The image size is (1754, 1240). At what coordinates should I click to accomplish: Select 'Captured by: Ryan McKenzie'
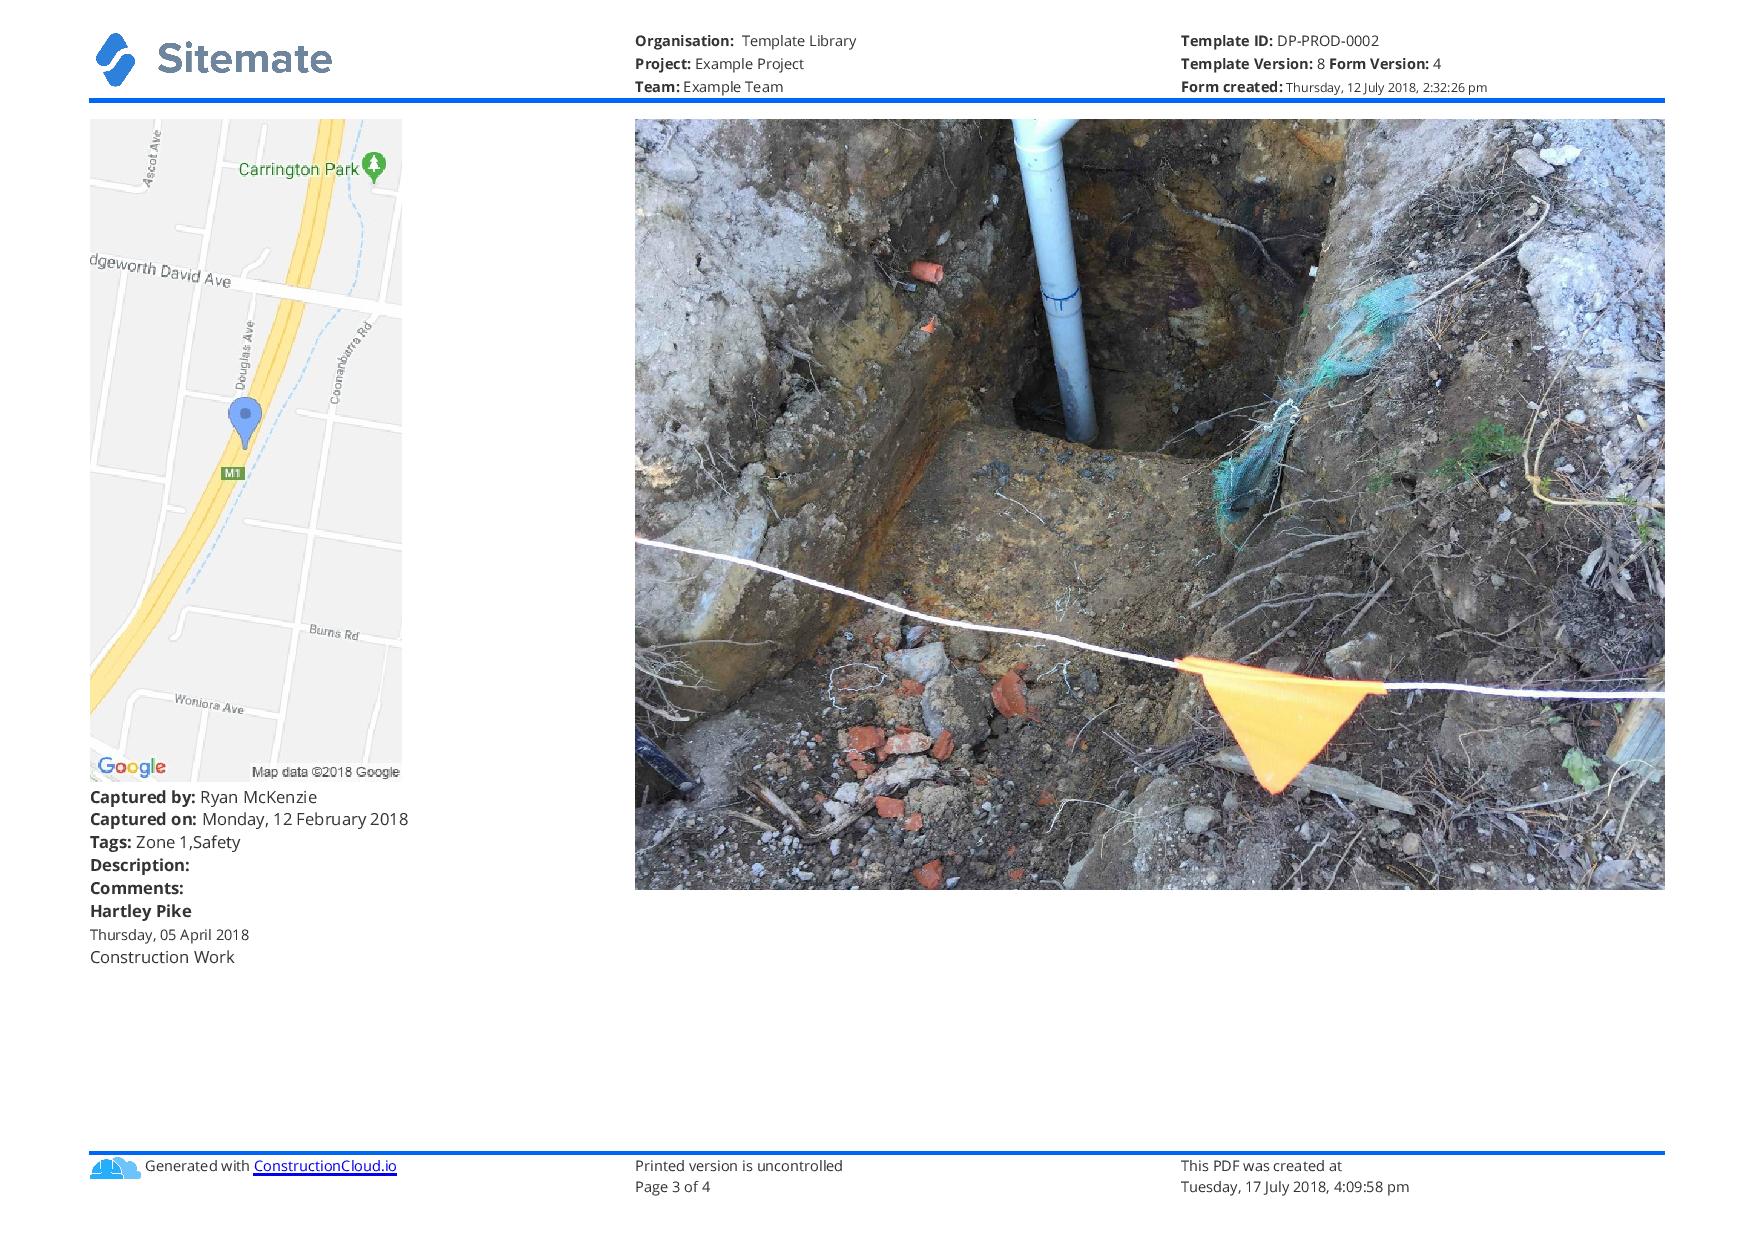point(203,797)
